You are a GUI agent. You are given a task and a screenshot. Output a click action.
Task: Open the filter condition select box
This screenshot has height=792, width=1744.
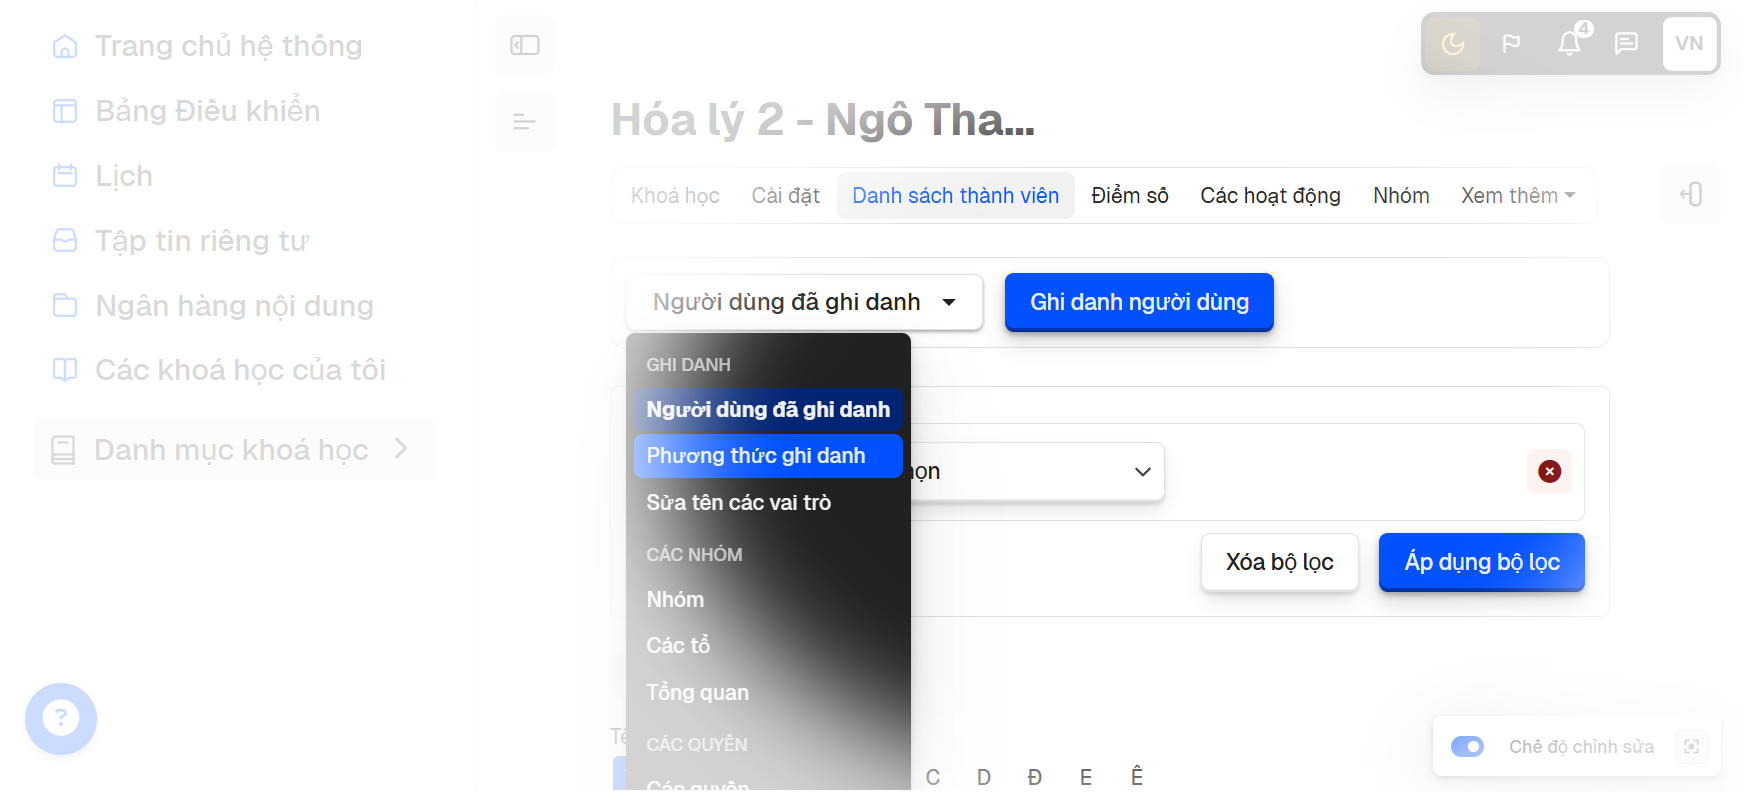[x=1036, y=471]
